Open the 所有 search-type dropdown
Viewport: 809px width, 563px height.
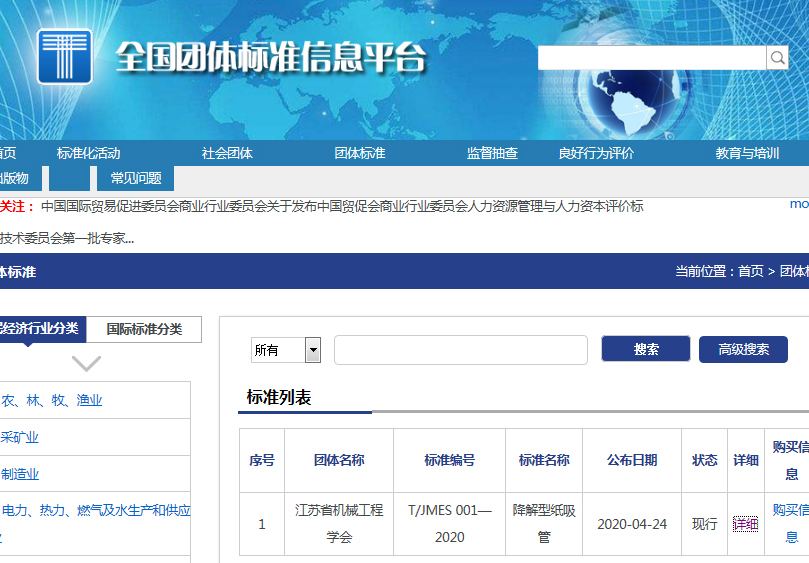coord(286,350)
